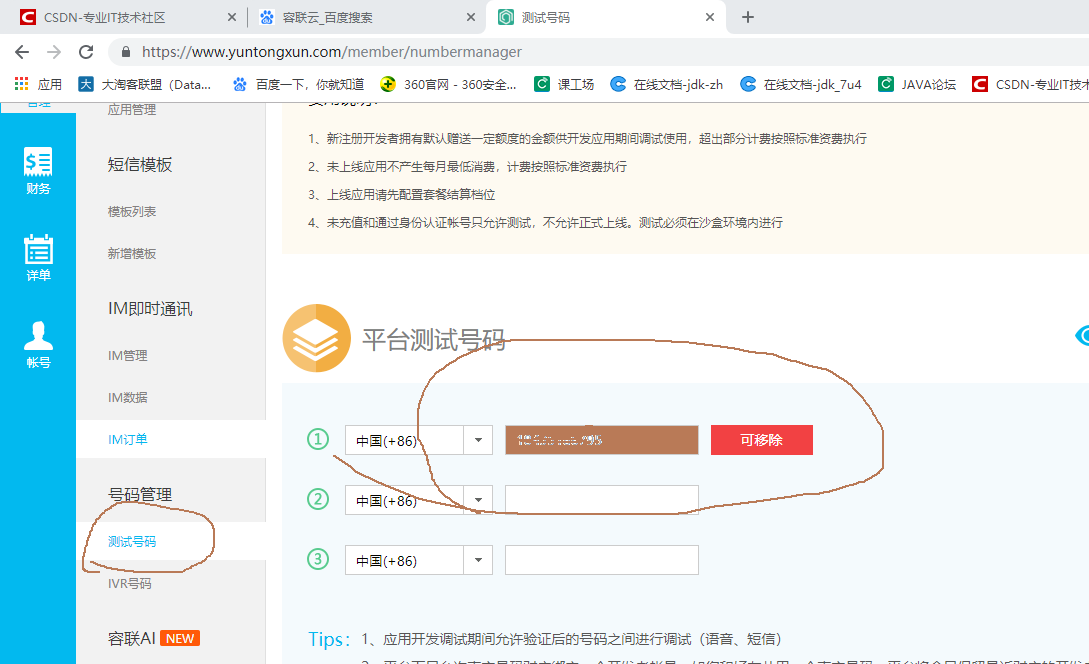Viewport: 1089px width, 664px height.
Task: Click the reload page icon
Action: [x=86, y=51]
